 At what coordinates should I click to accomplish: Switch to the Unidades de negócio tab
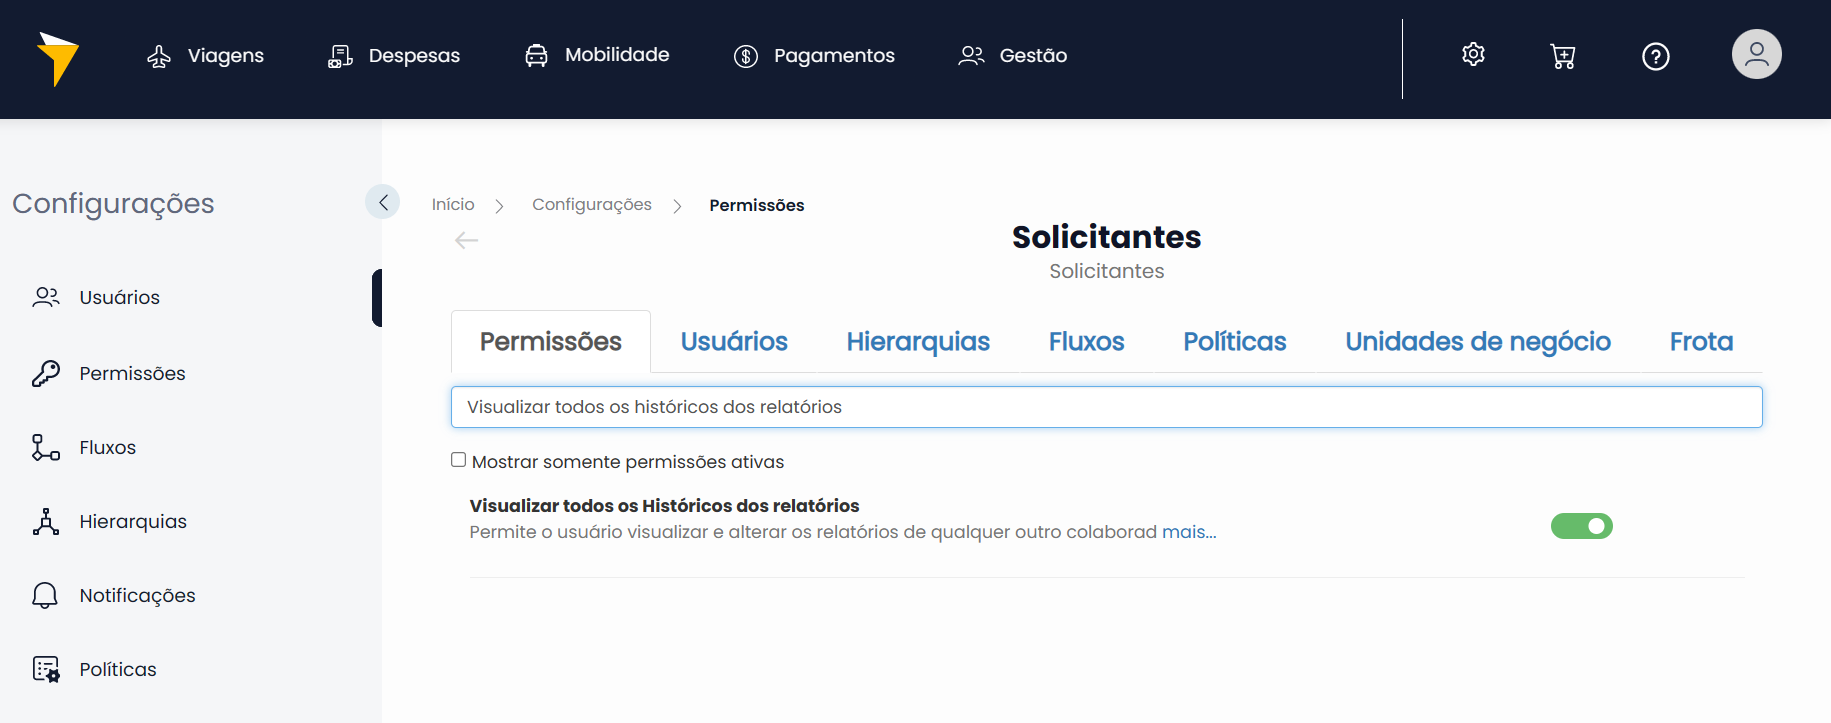[1477, 342]
